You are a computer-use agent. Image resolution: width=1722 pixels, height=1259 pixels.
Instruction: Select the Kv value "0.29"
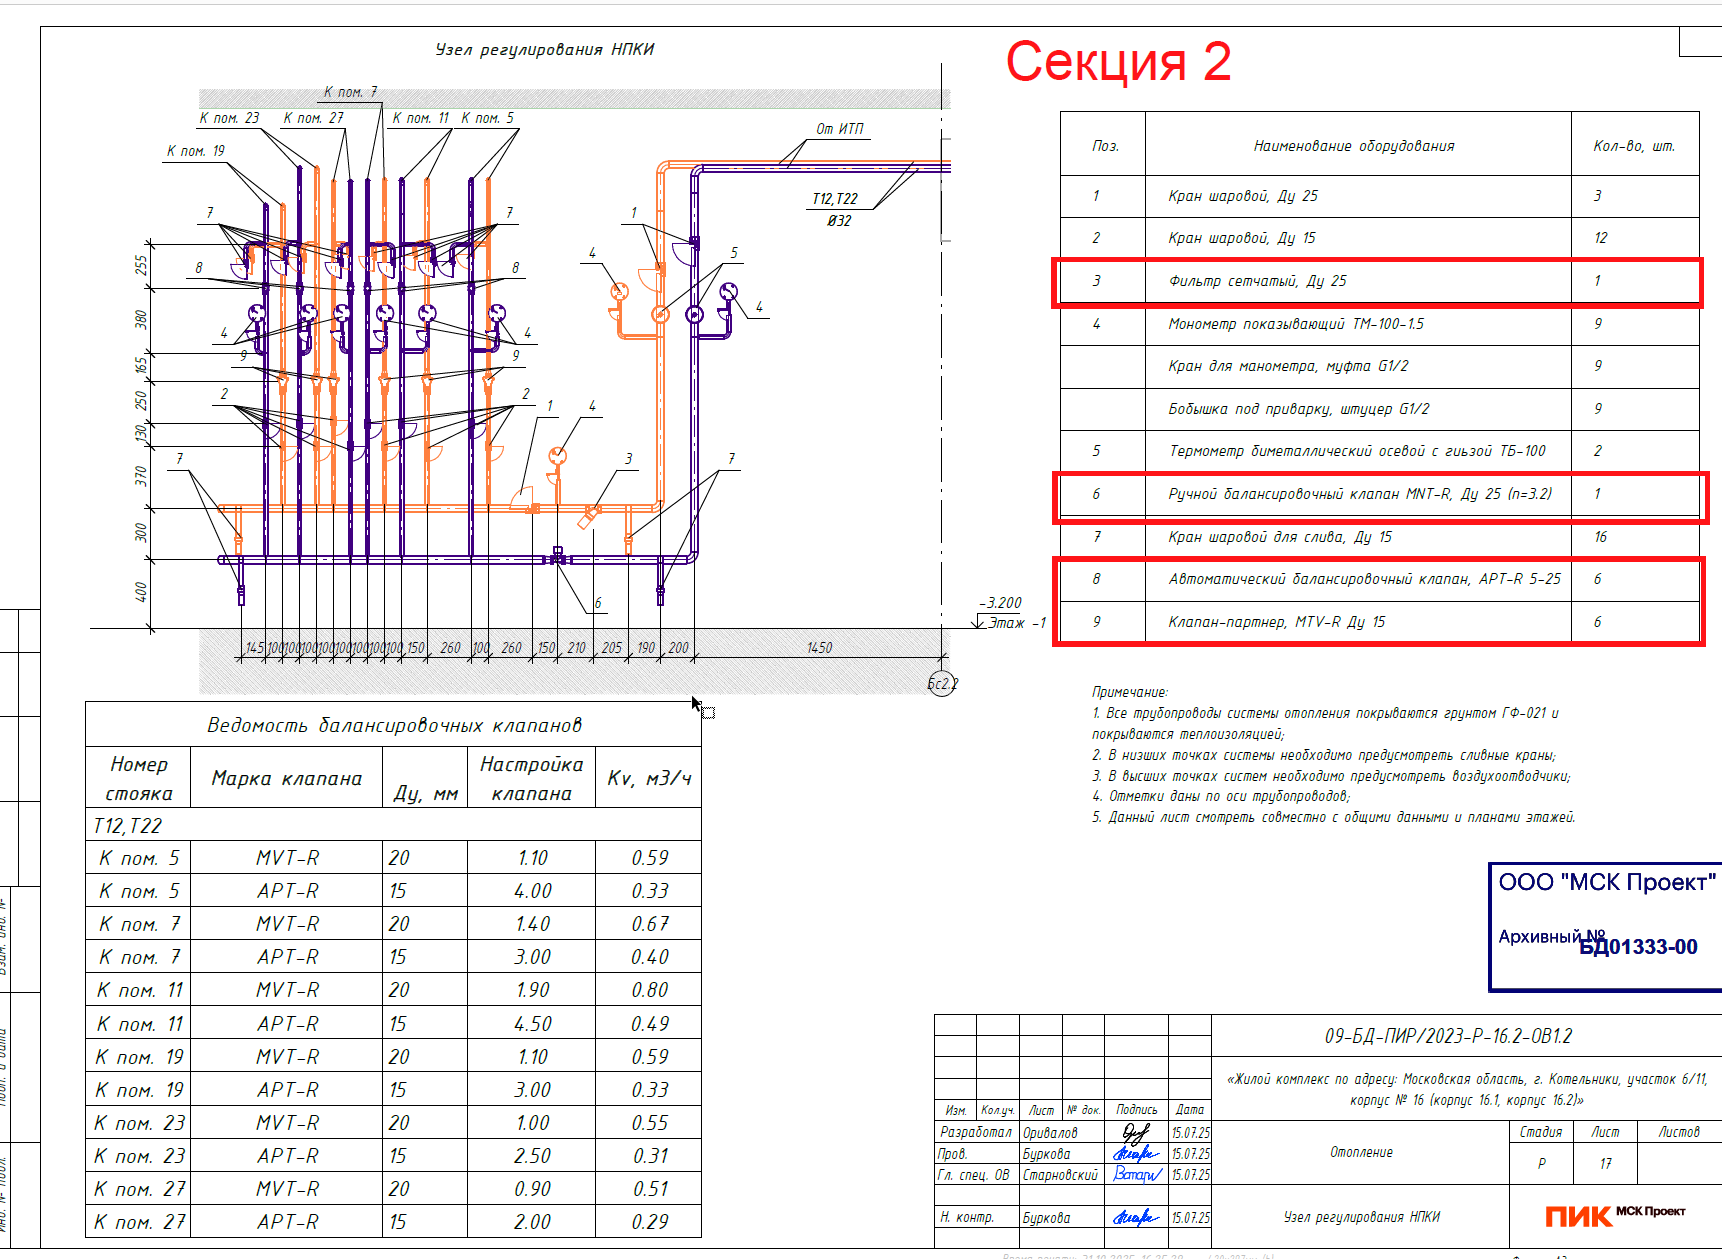point(650,1222)
